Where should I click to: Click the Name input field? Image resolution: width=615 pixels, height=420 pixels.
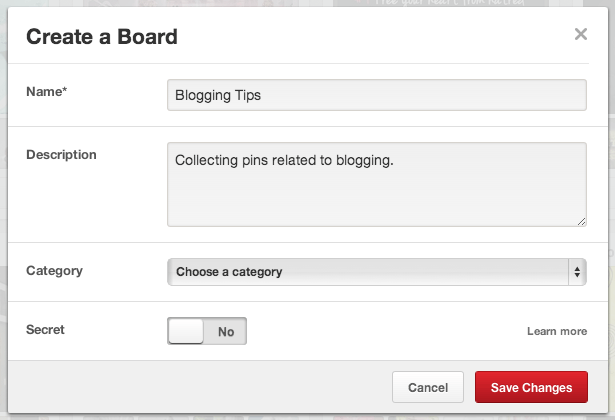point(376,95)
